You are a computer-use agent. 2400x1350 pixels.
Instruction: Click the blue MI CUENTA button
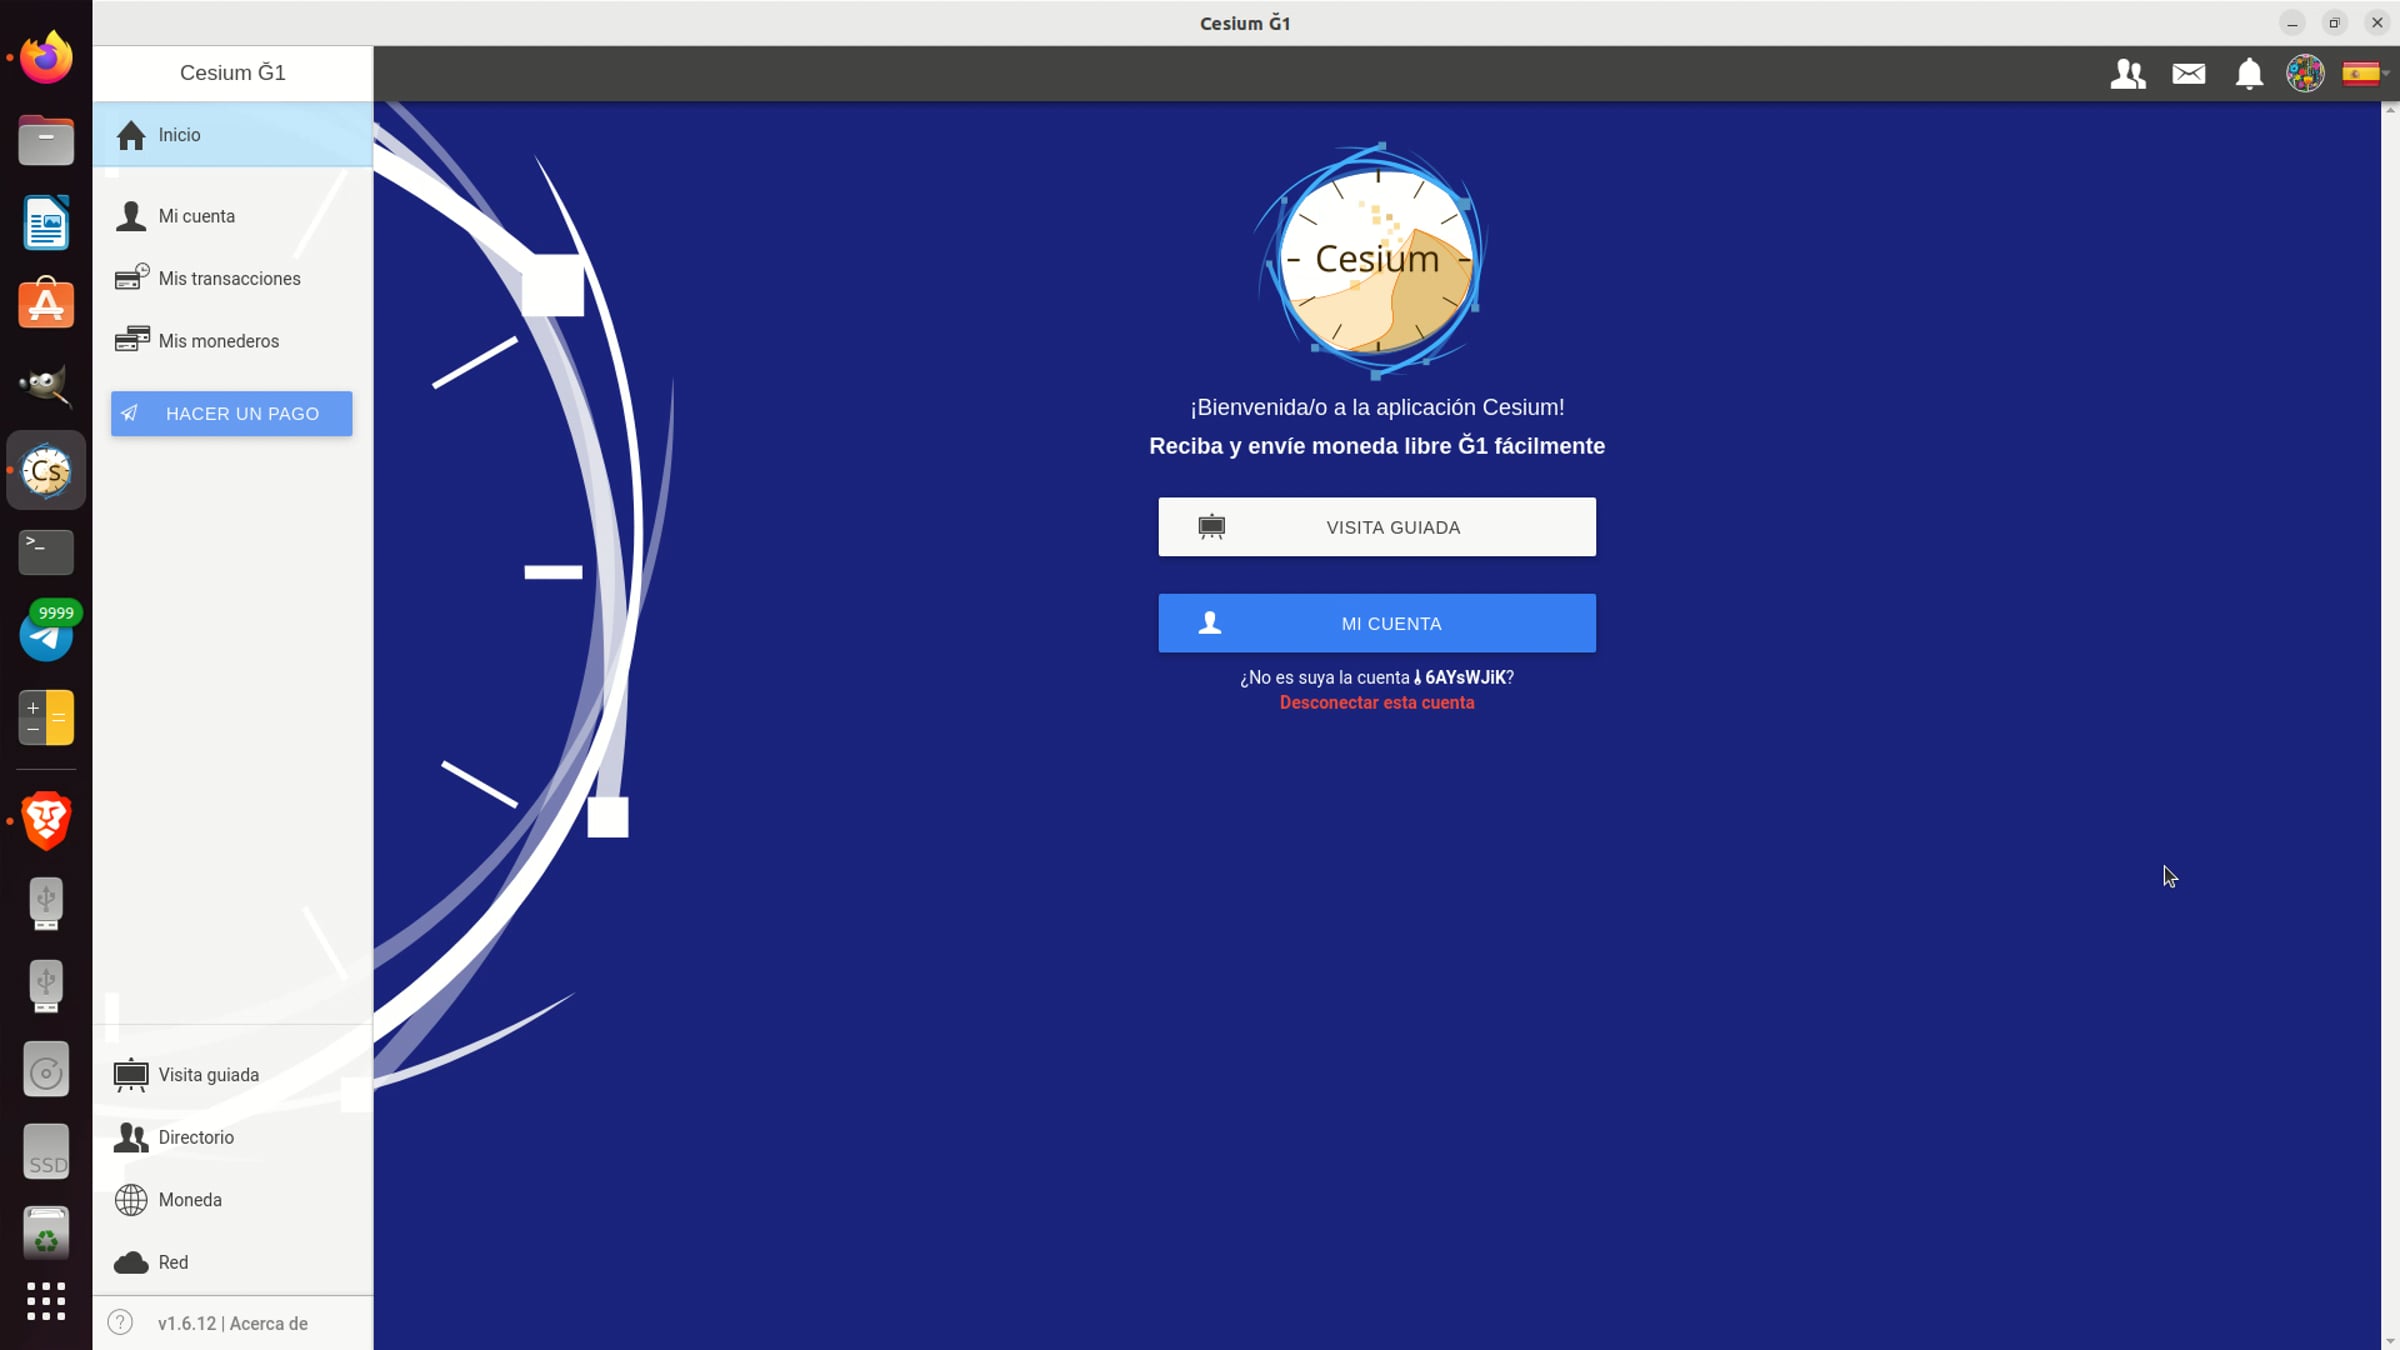(x=1377, y=624)
